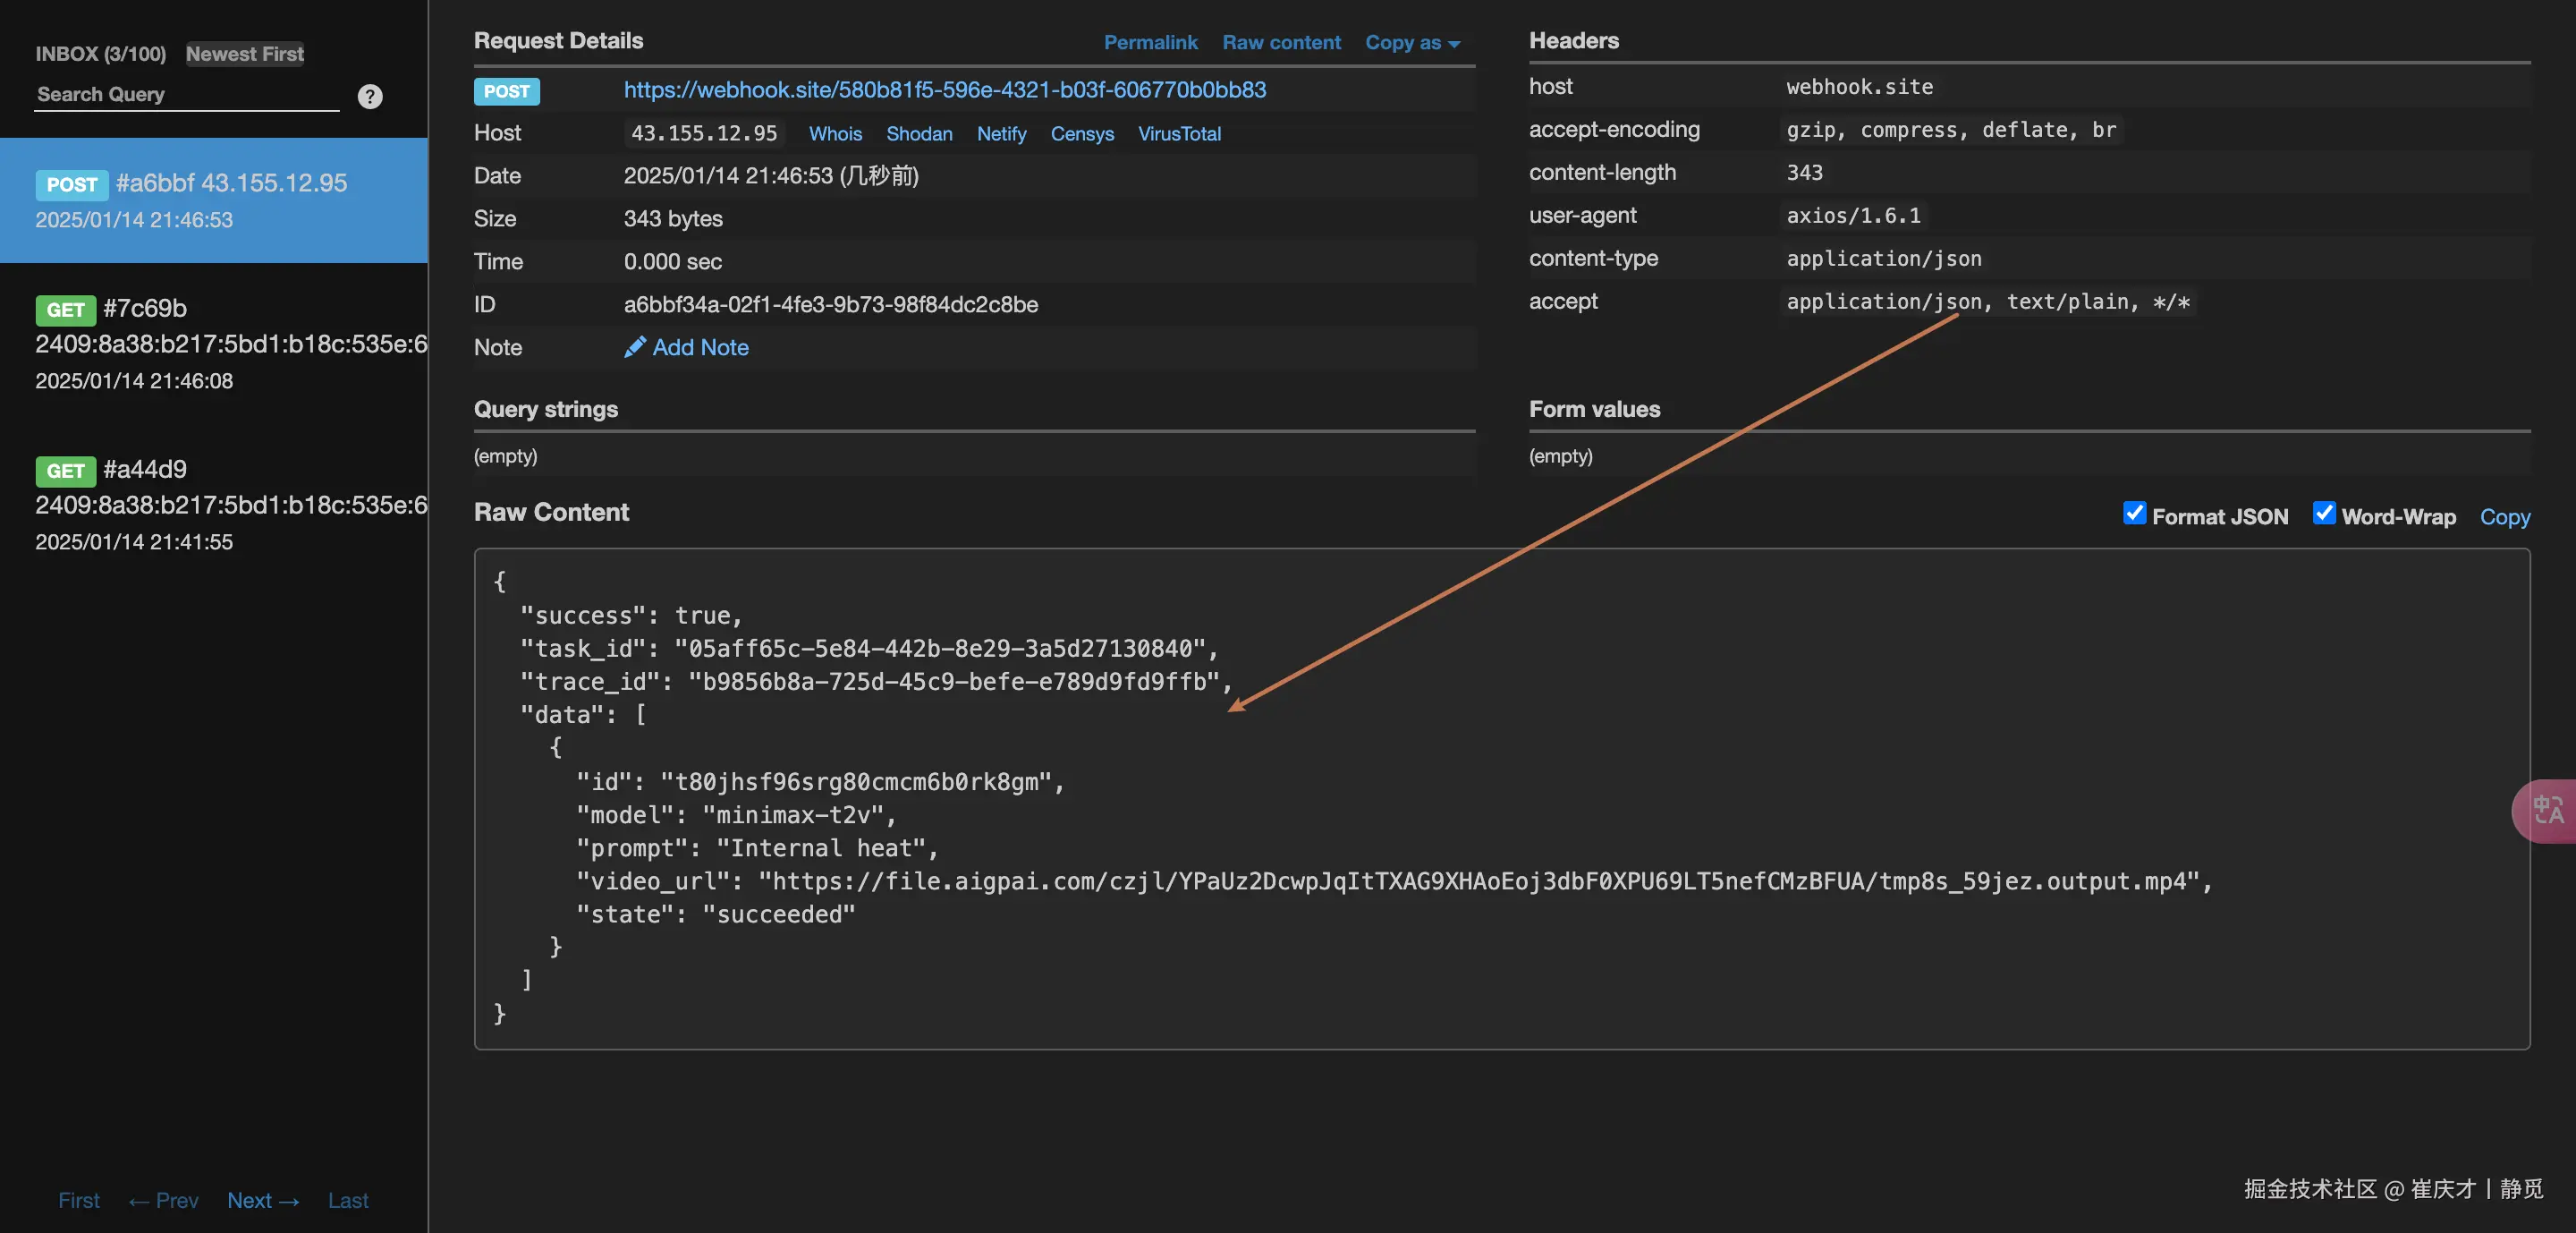Viewport: 2576px width, 1233px height.
Task: Disable the Word-Wrap checkbox
Action: coord(2324,514)
